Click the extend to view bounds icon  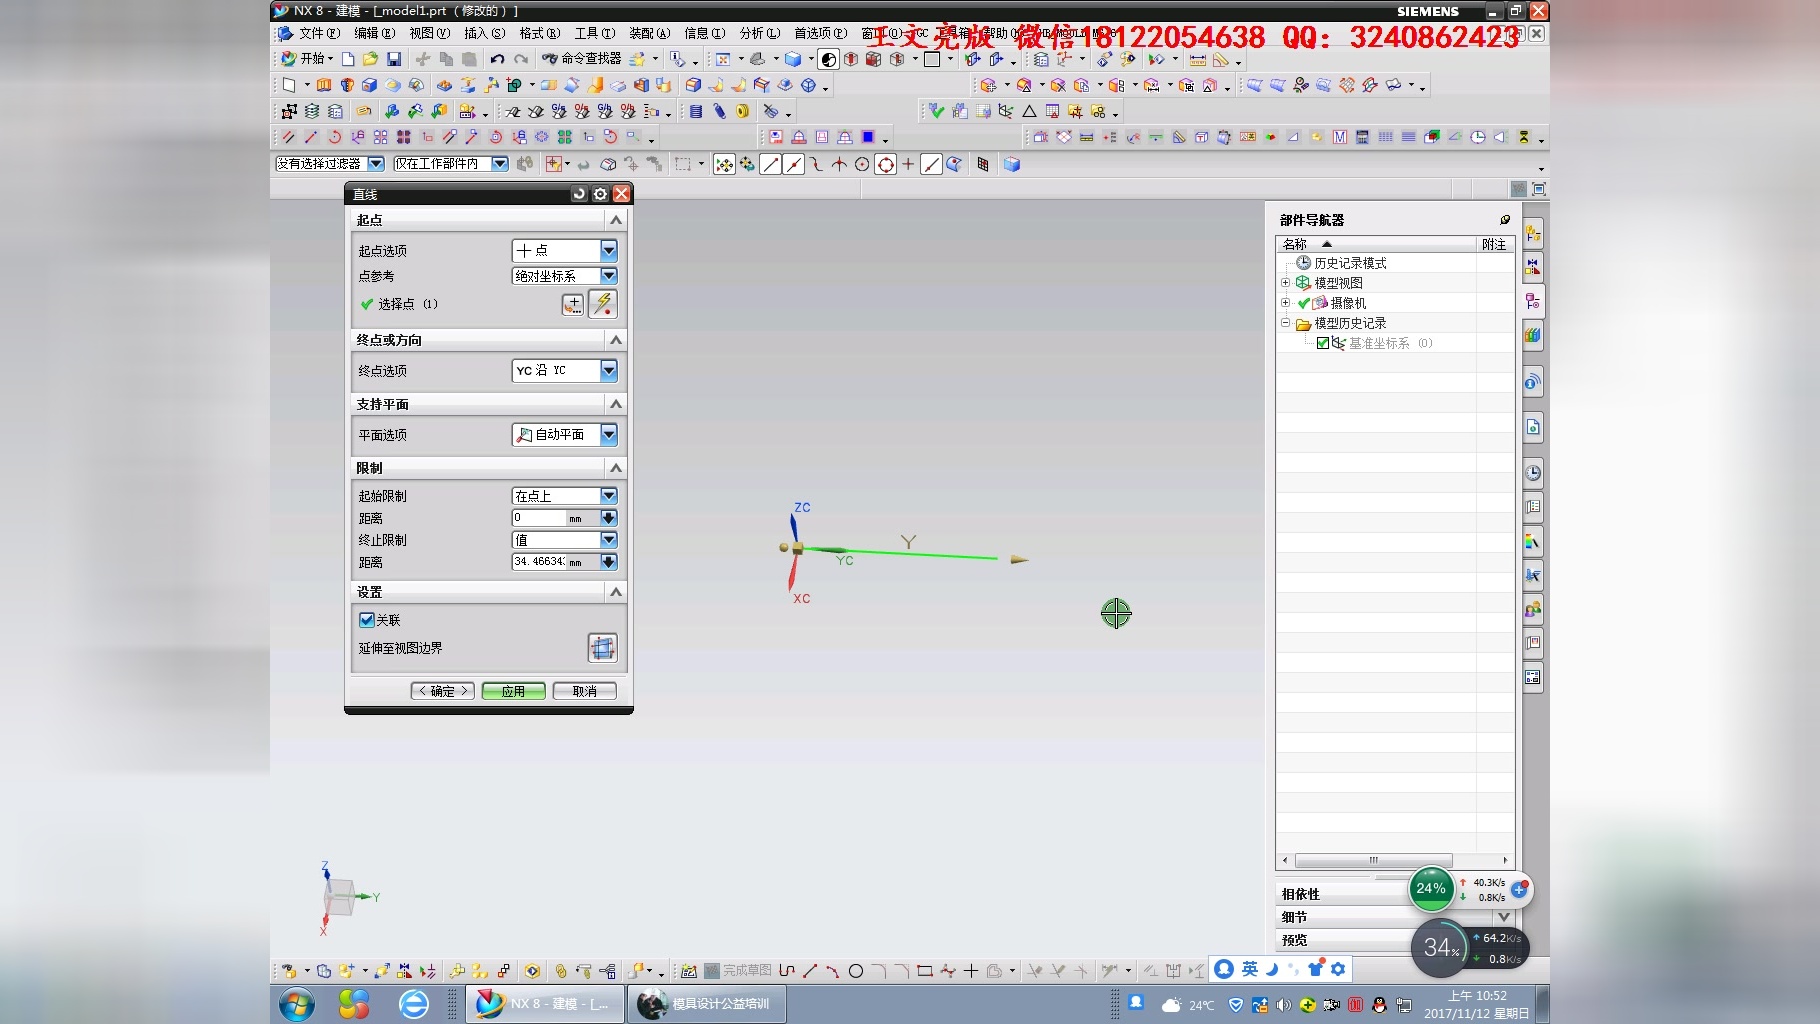pos(602,648)
